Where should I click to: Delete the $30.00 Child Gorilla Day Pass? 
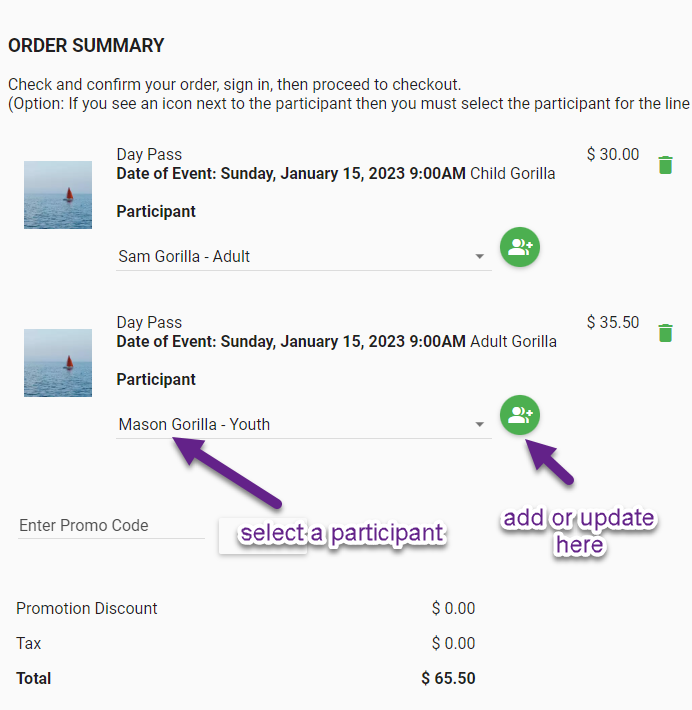[665, 165]
